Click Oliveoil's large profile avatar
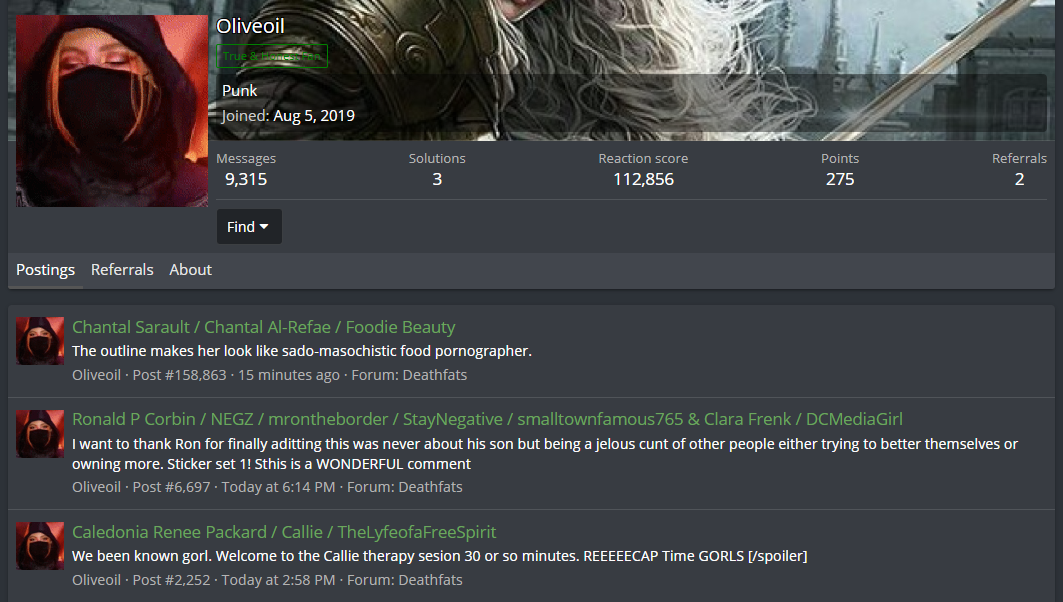Viewport: 1063px width, 602px height. (112, 111)
